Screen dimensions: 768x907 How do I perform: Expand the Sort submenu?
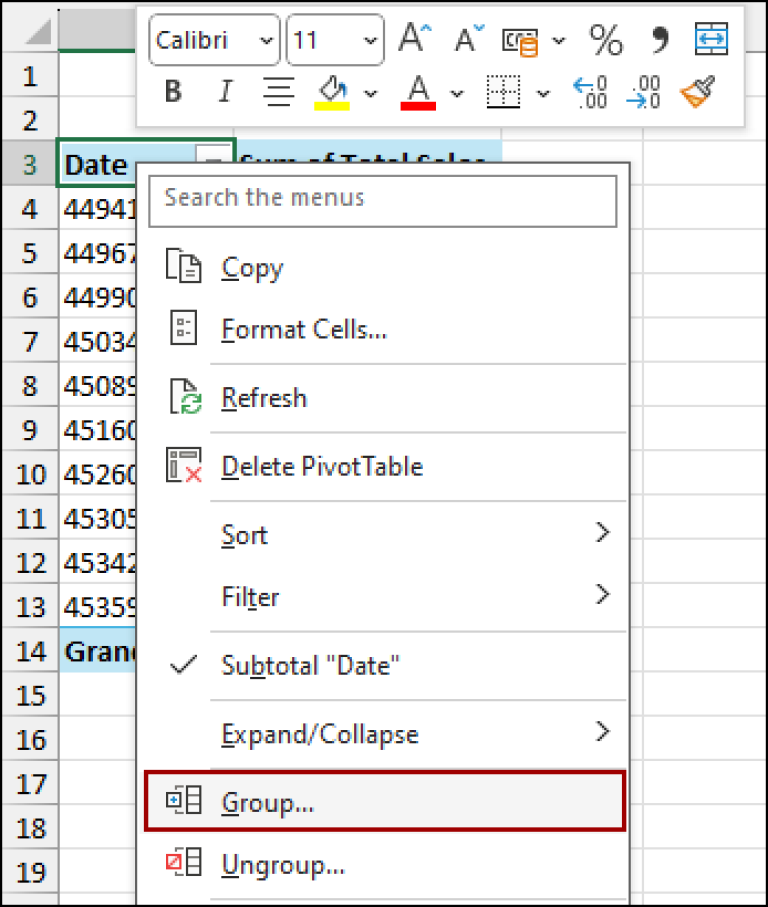243,535
